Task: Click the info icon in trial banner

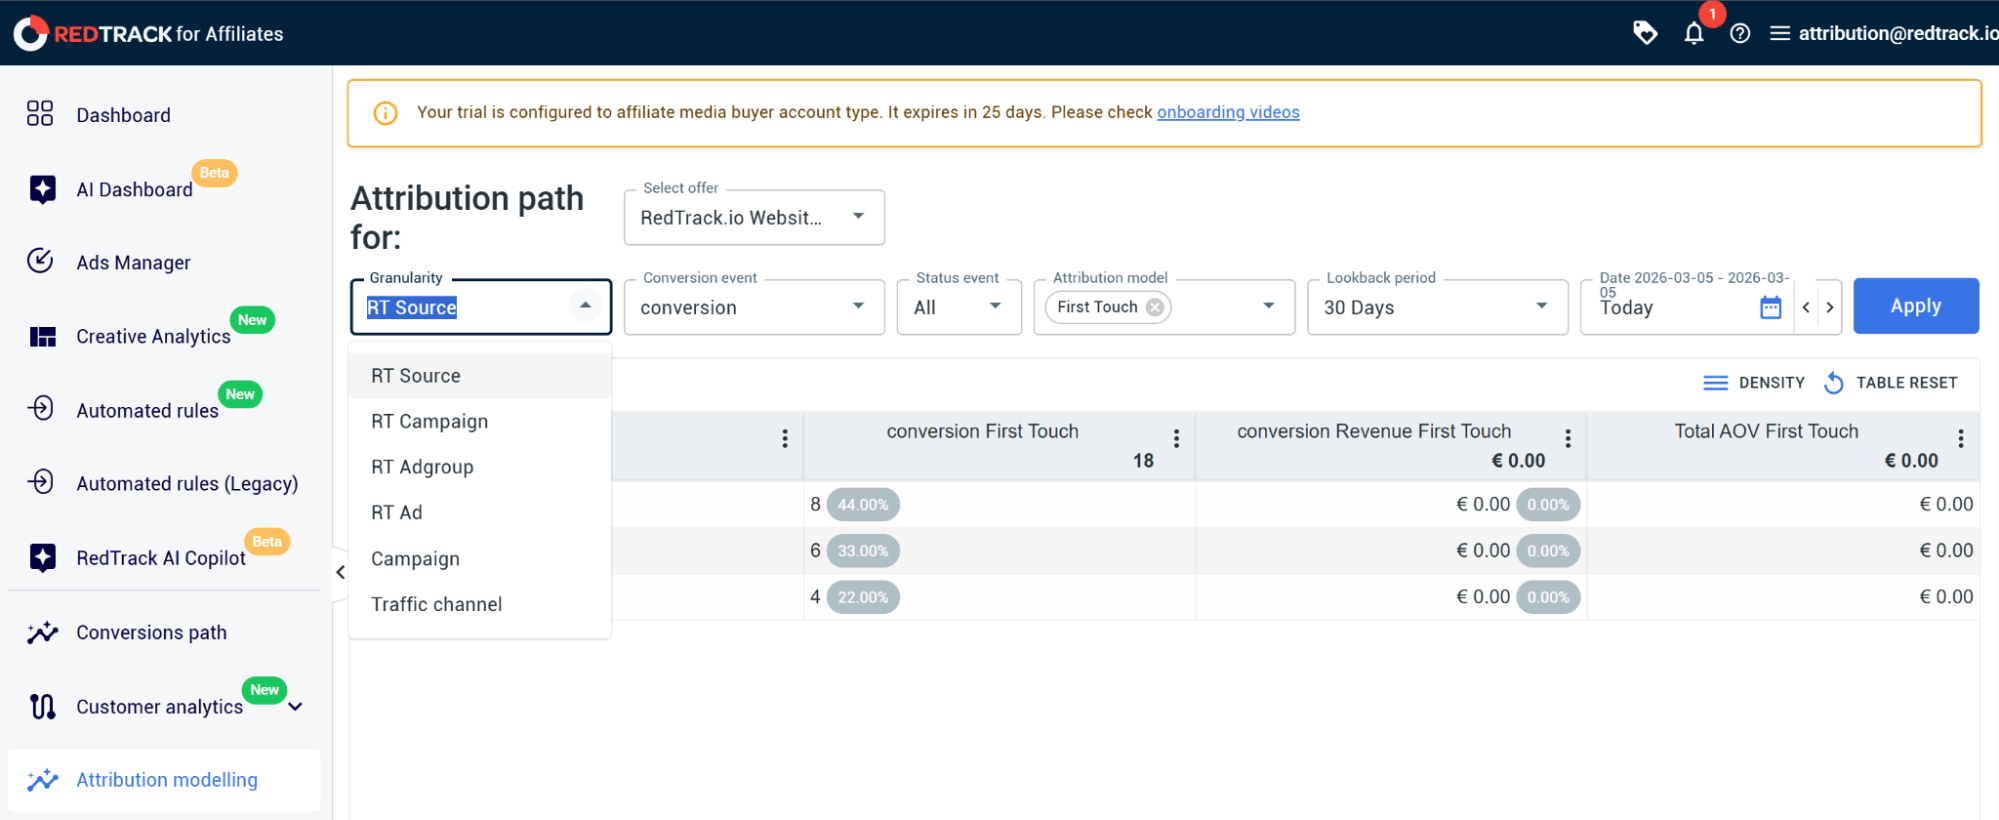Action: coord(385,113)
